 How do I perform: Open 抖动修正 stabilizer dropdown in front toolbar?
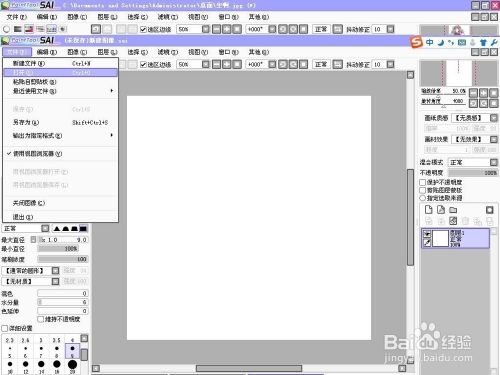point(390,64)
